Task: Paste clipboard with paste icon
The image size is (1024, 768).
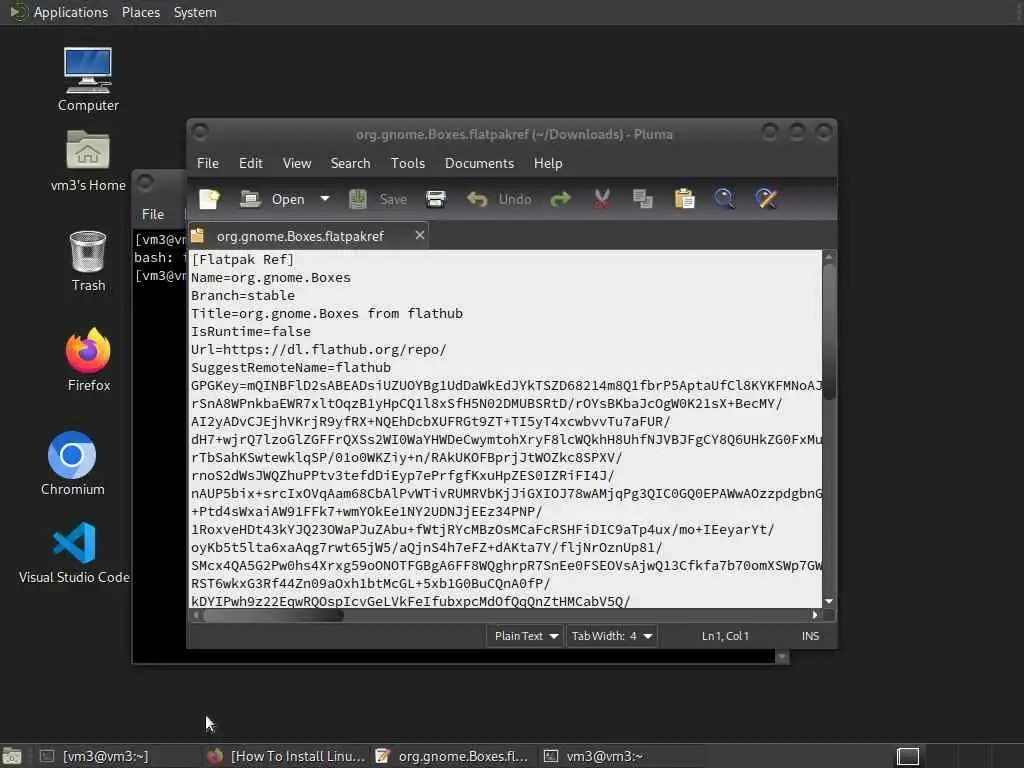Action: click(684, 199)
